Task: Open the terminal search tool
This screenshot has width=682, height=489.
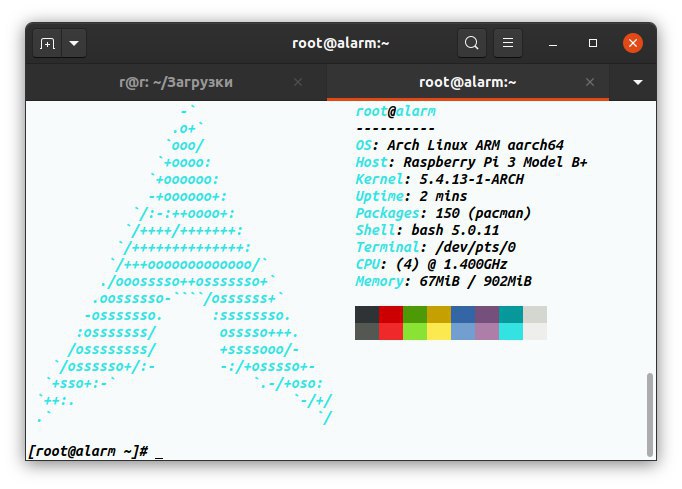Action: tap(471, 43)
